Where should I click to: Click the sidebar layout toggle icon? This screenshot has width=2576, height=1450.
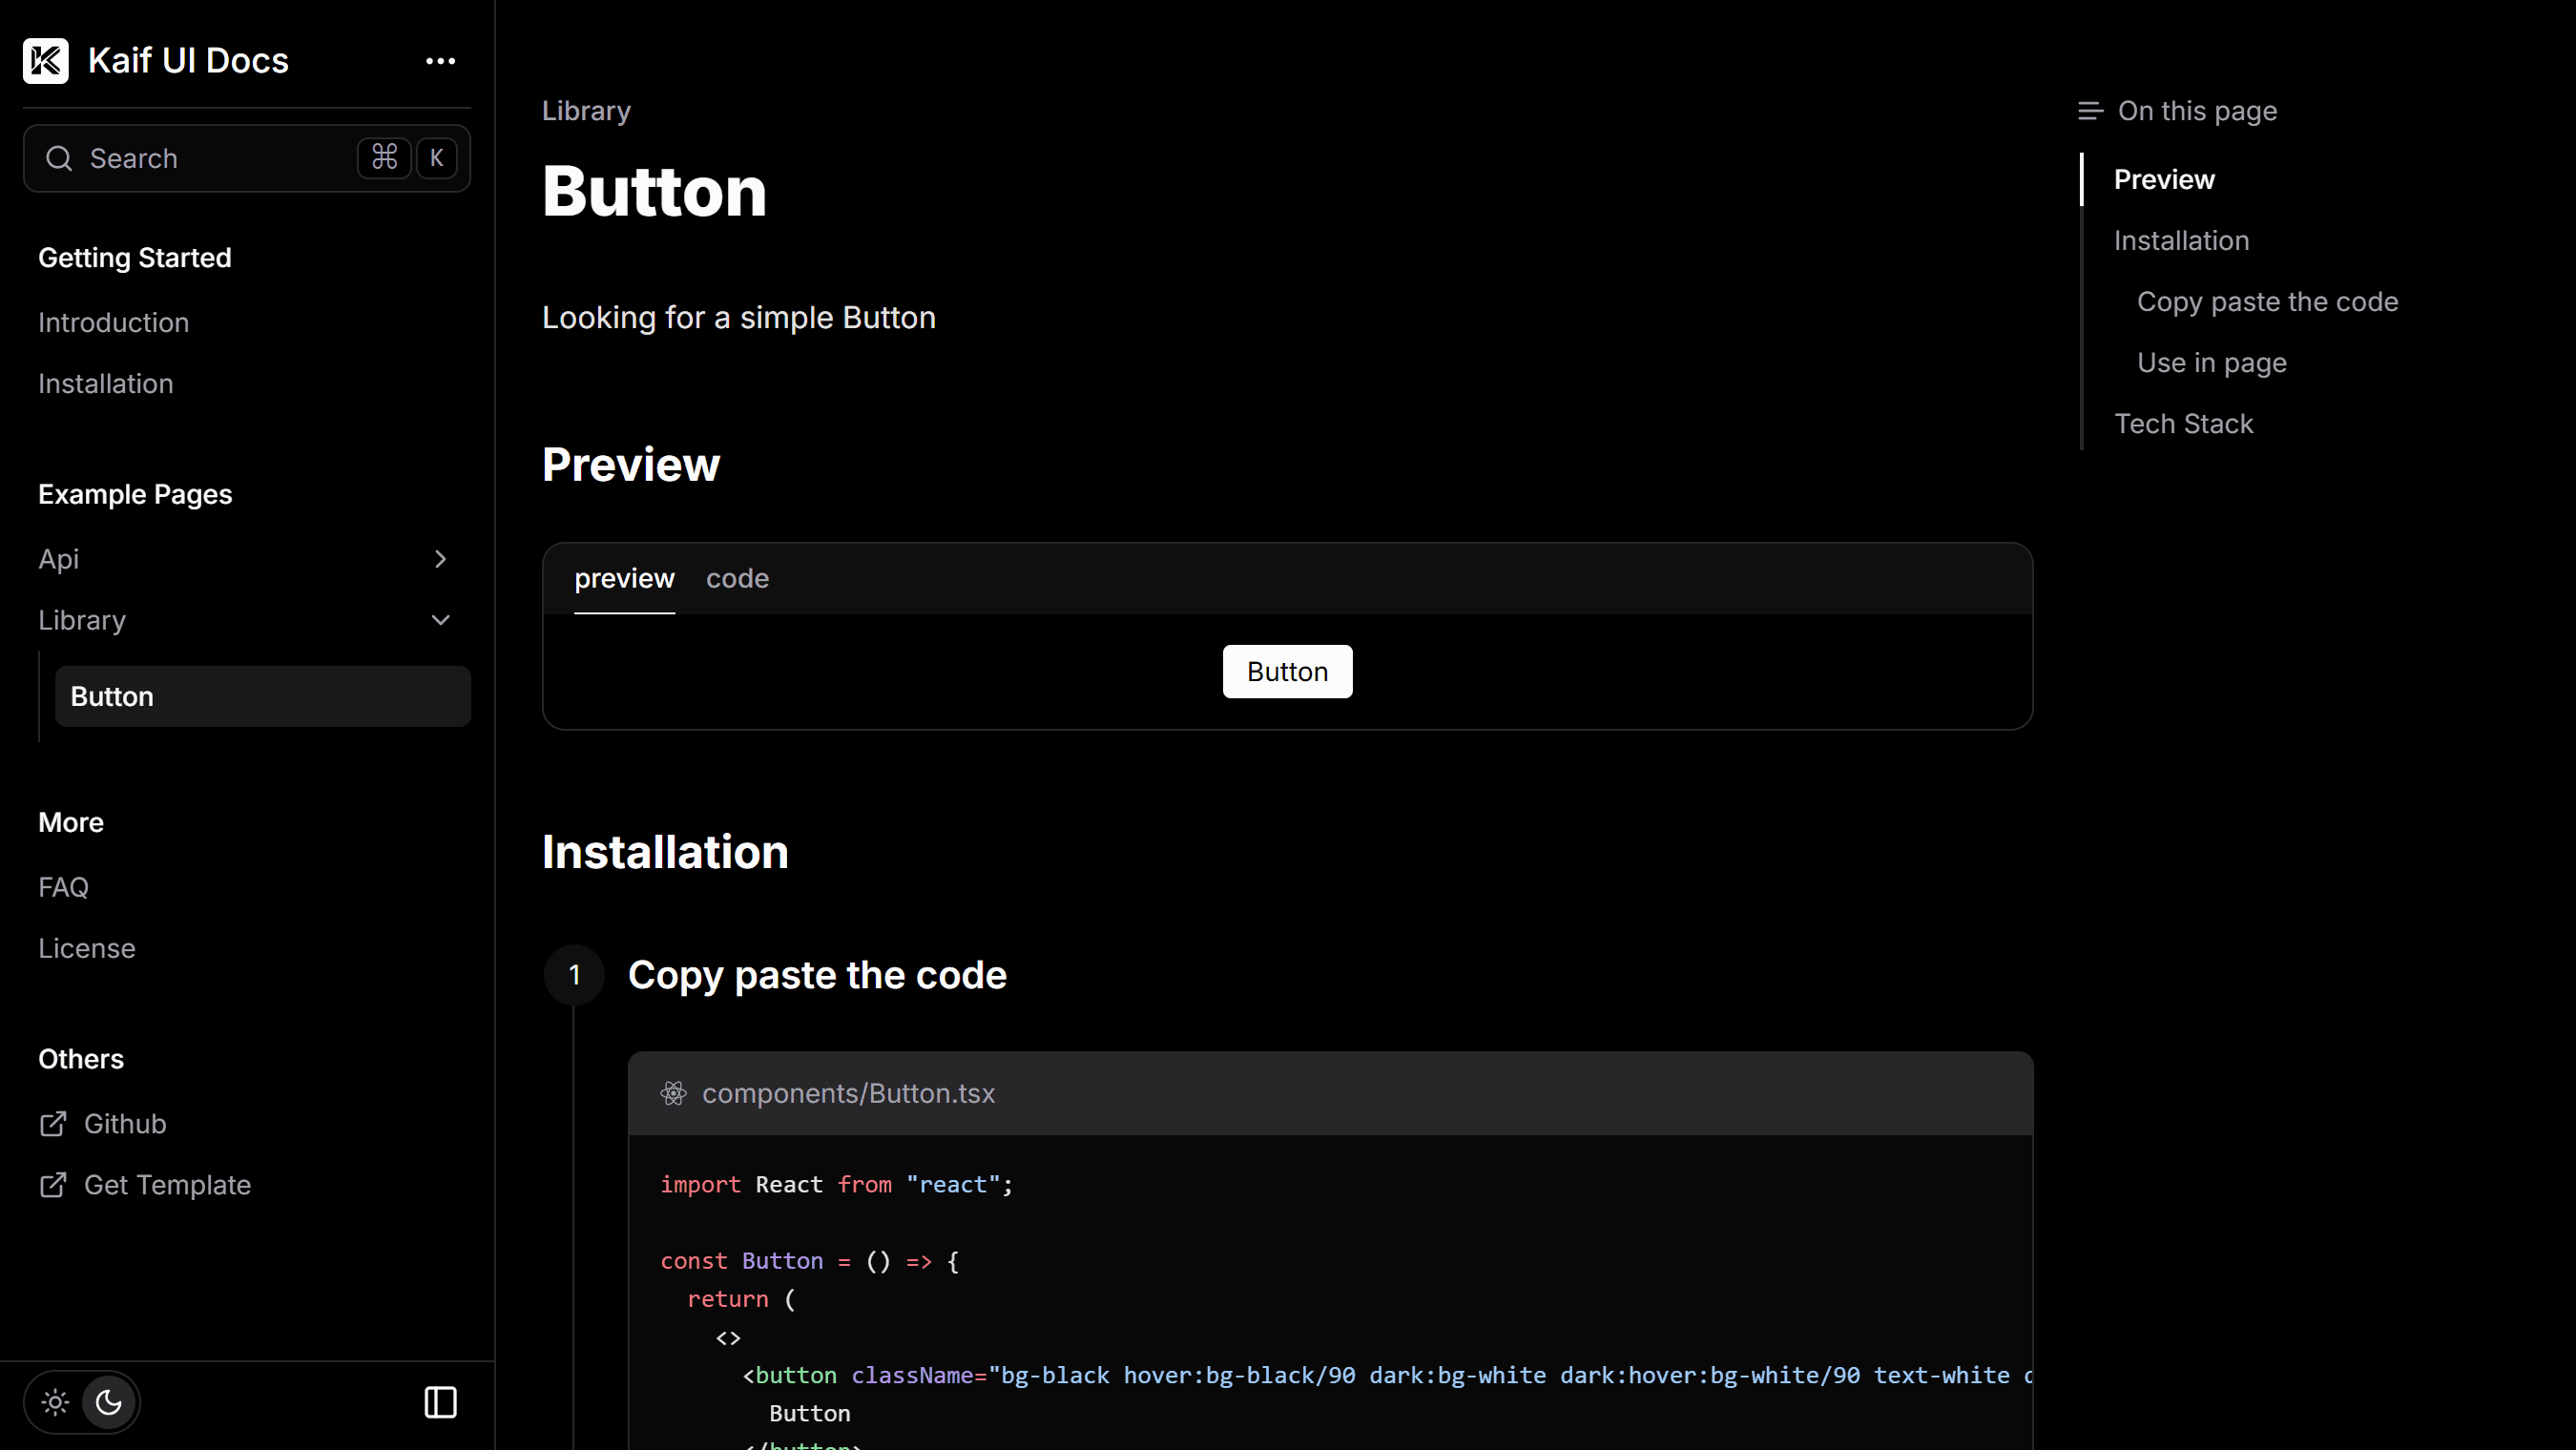coord(441,1402)
